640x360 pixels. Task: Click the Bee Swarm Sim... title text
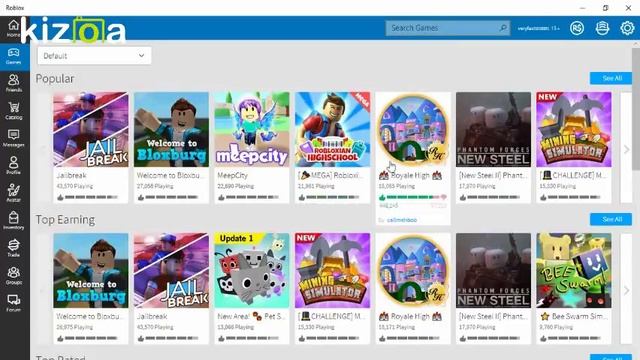(574, 316)
